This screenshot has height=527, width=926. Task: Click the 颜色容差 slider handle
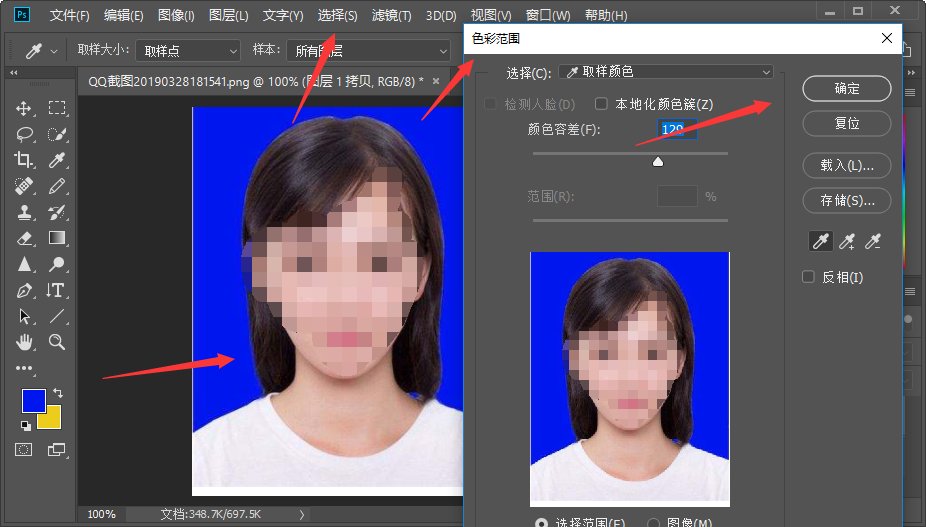click(658, 161)
